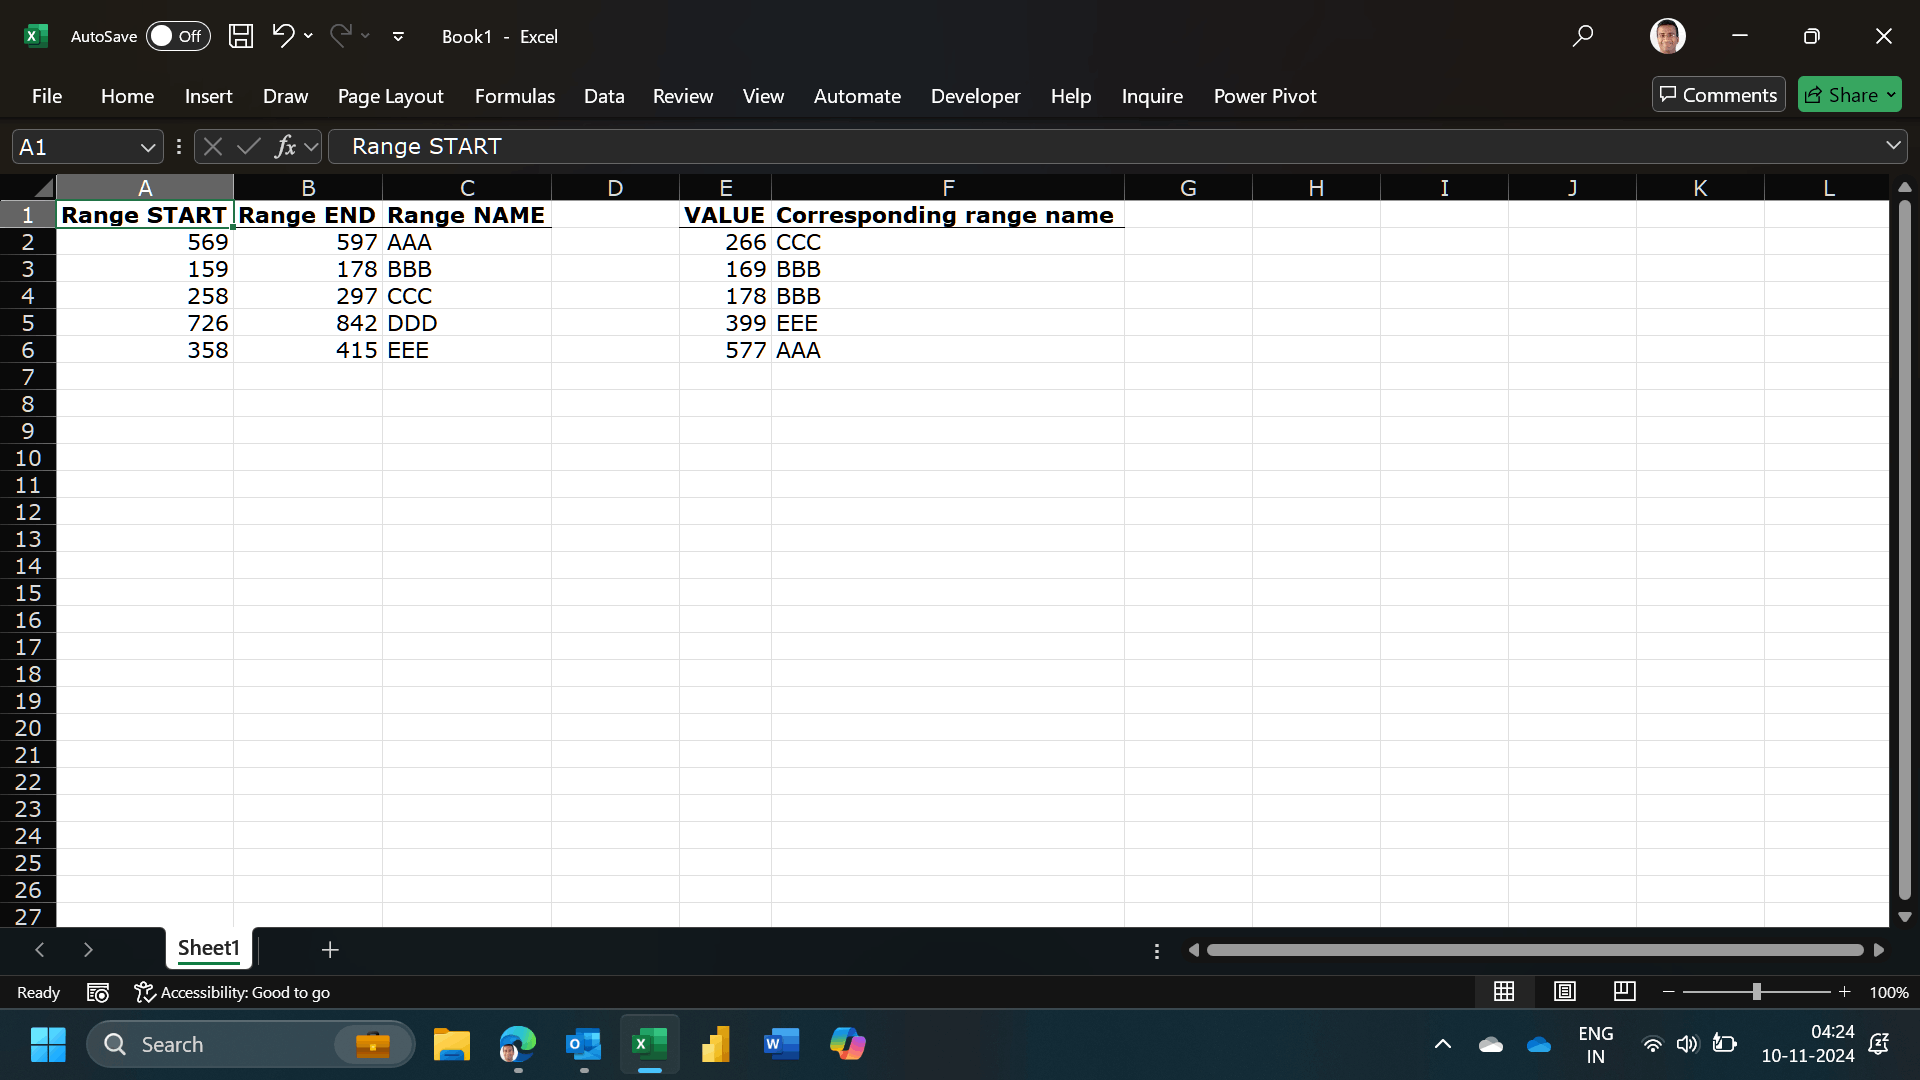Expand the formula bar chevron

pos(1893,146)
